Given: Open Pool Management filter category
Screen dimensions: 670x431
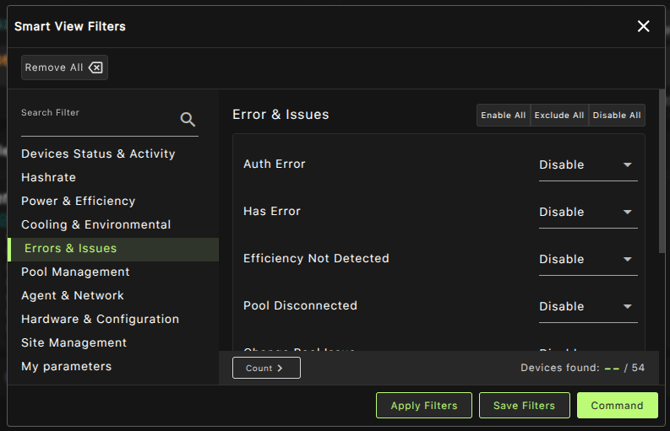Looking at the screenshot, I should click(76, 272).
